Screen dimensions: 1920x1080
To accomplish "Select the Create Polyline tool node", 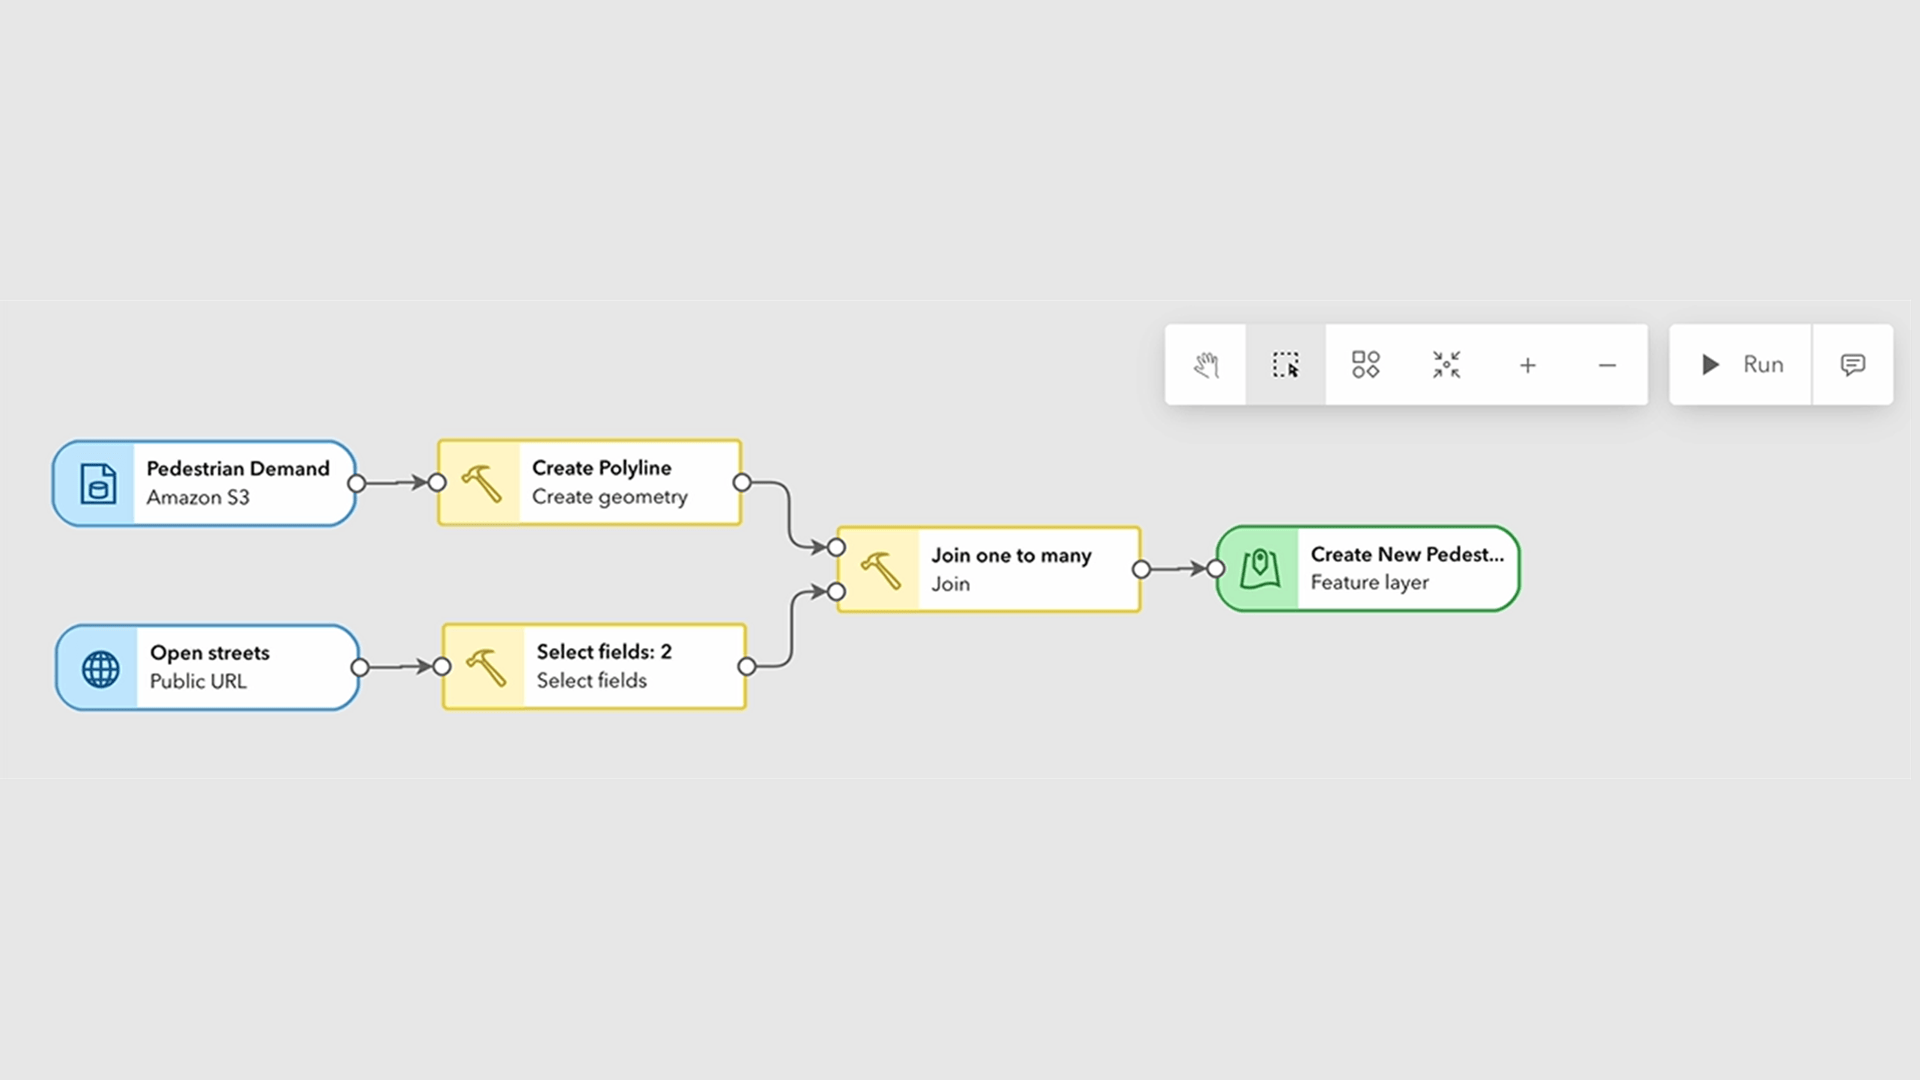I will point(610,483).
